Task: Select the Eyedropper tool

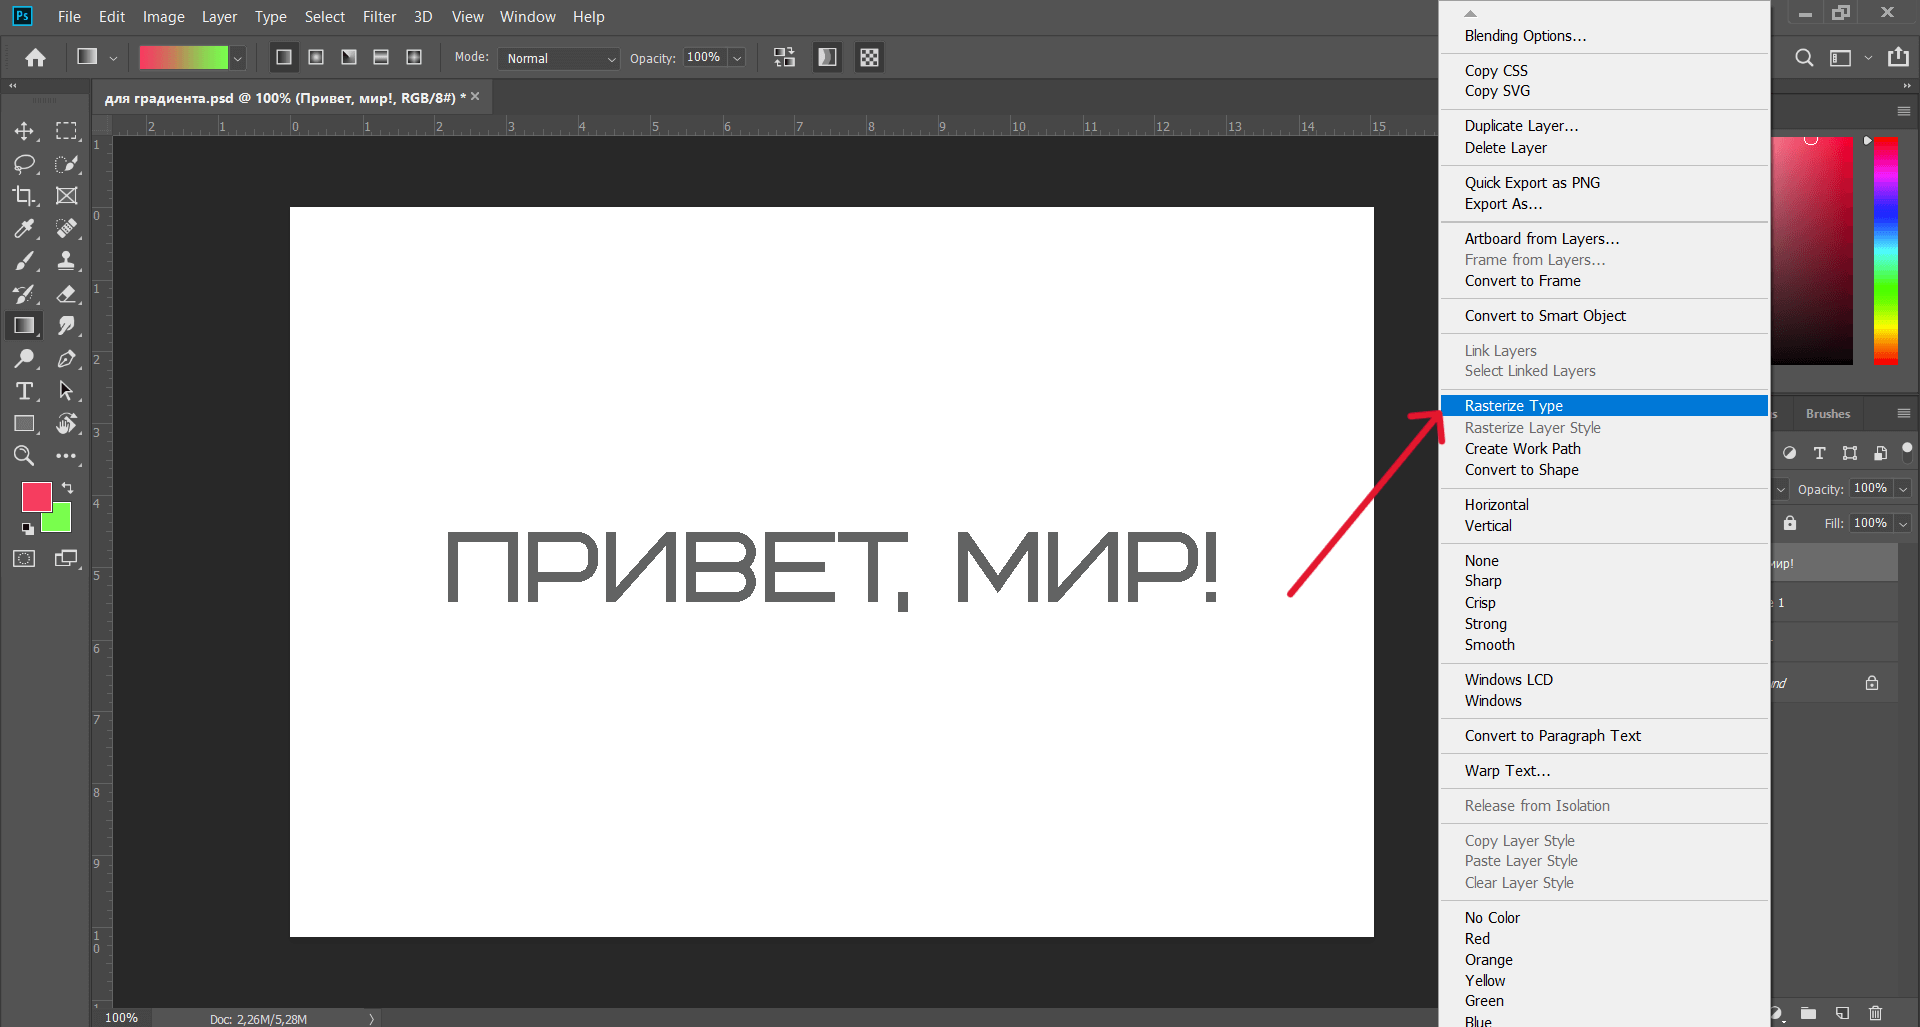Action: (x=24, y=228)
